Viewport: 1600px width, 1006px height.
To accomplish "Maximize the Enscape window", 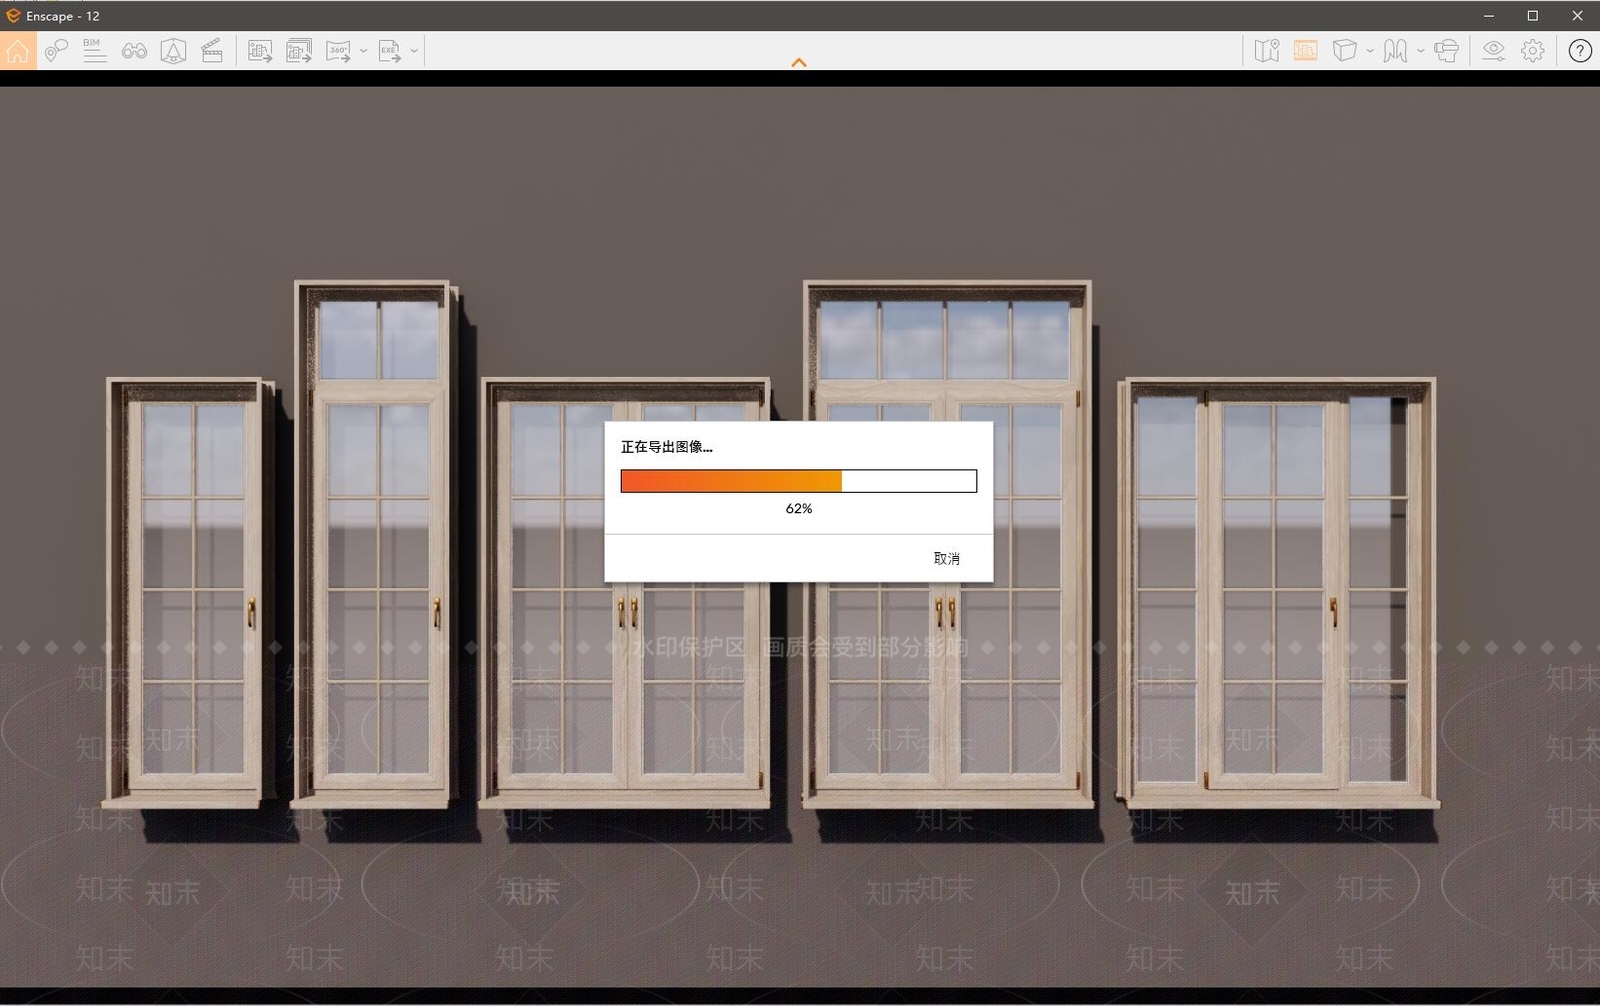I will pos(1532,16).
